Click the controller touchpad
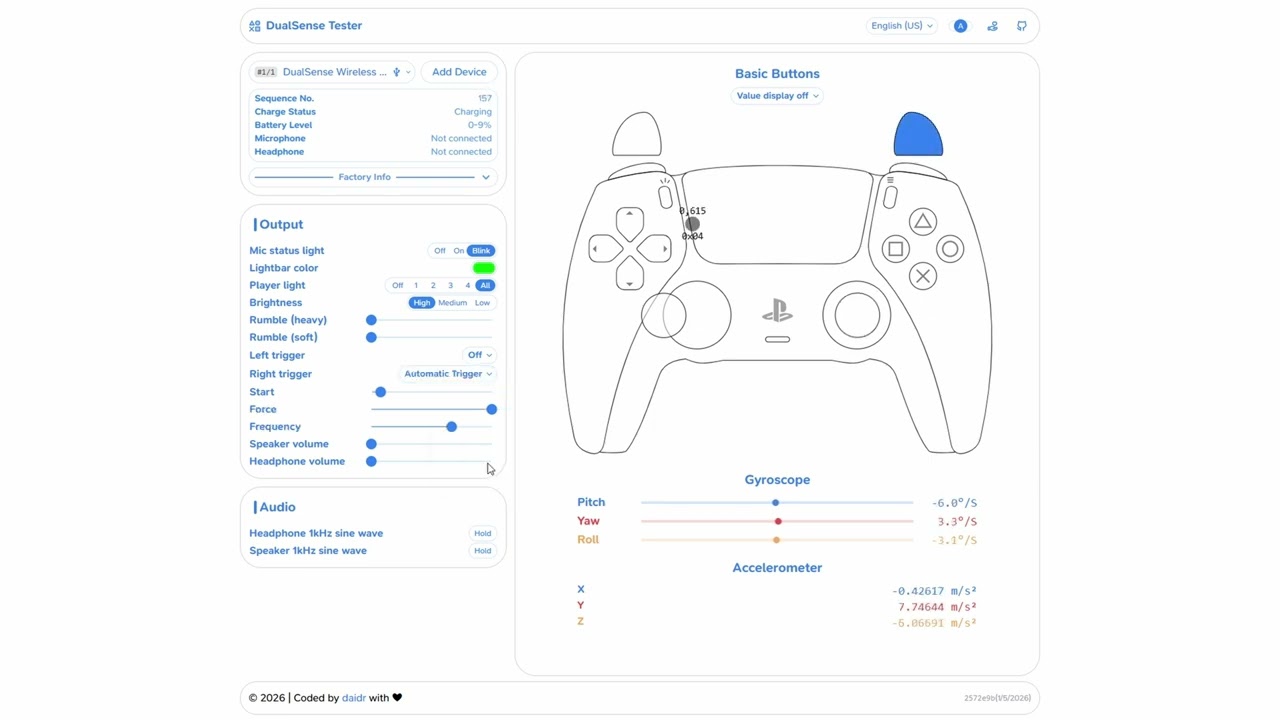 (777, 217)
